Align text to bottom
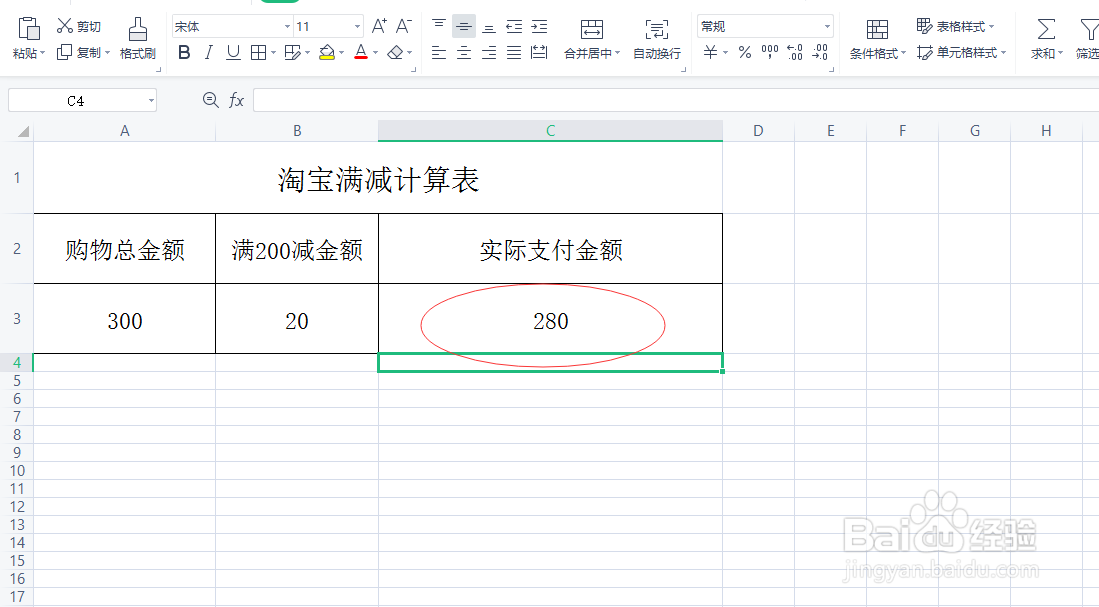The height and width of the screenshot is (607, 1099). click(489, 27)
